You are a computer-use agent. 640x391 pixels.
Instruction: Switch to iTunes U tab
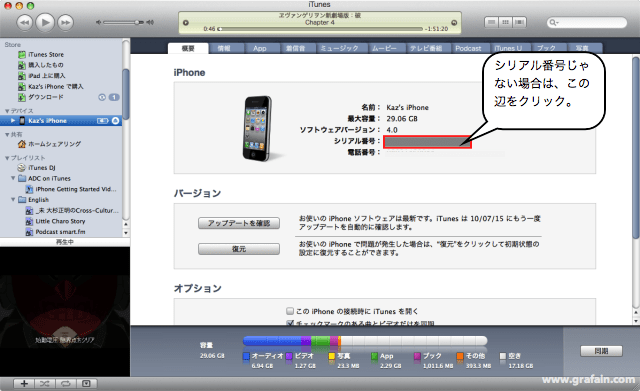(508, 48)
